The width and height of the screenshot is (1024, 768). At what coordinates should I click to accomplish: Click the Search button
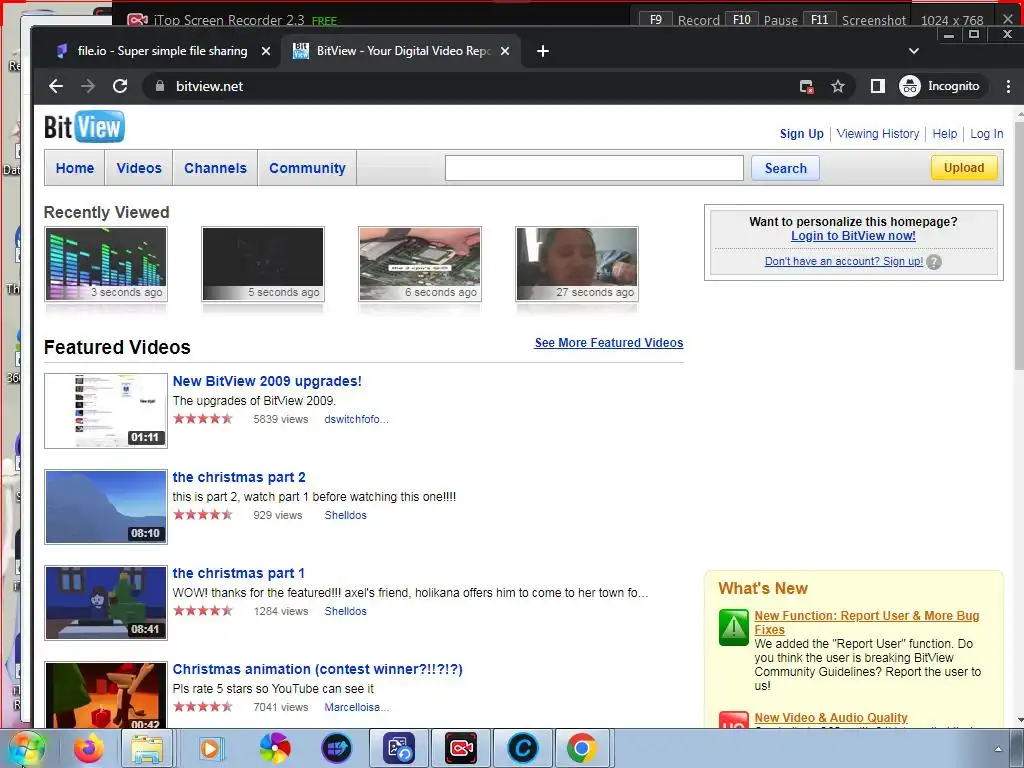786,168
